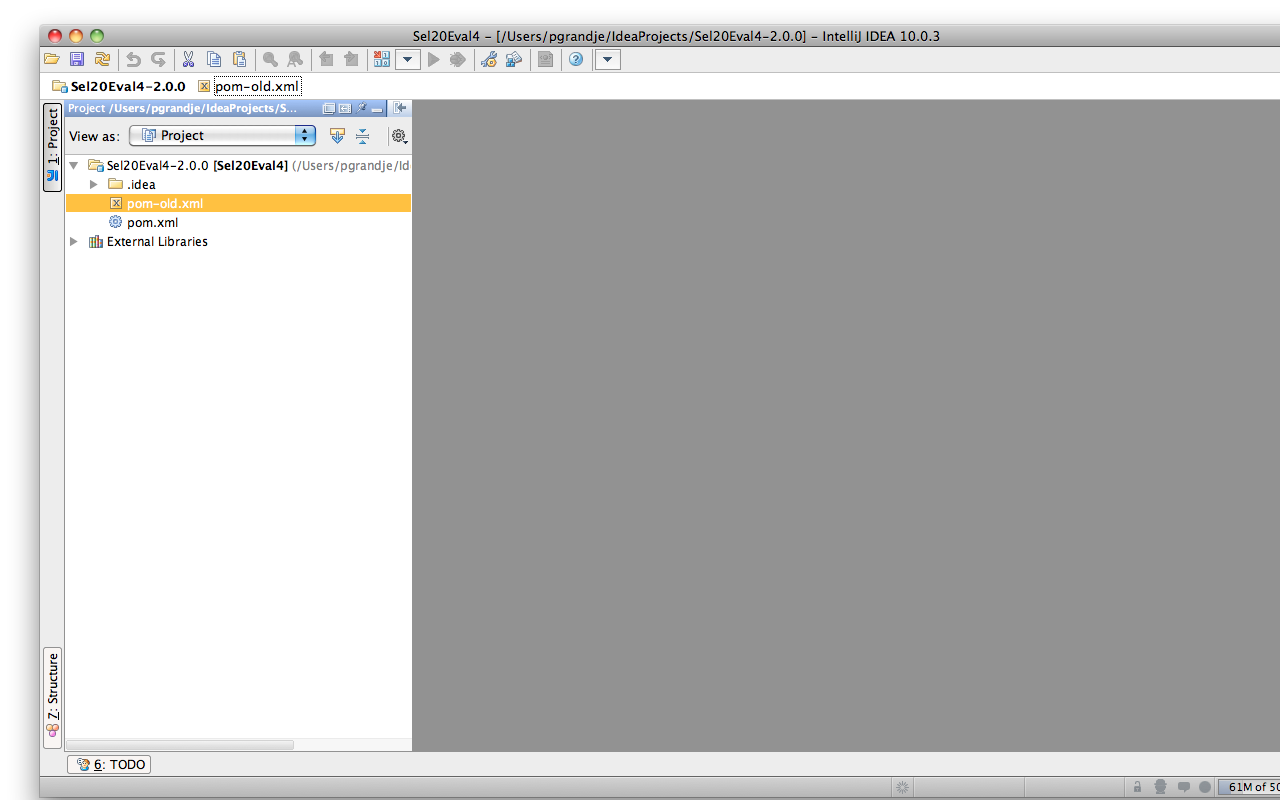Expand External Libraries node
The height and width of the screenshot is (800, 1280).
click(74, 241)
